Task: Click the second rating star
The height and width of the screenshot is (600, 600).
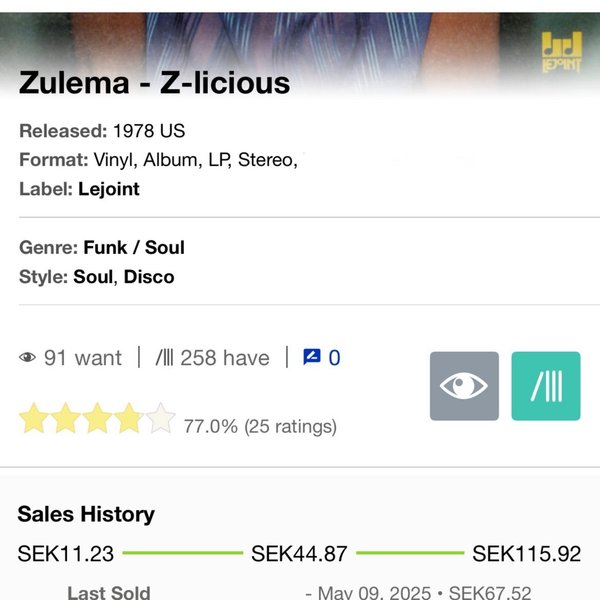Action: pos(66,419)
